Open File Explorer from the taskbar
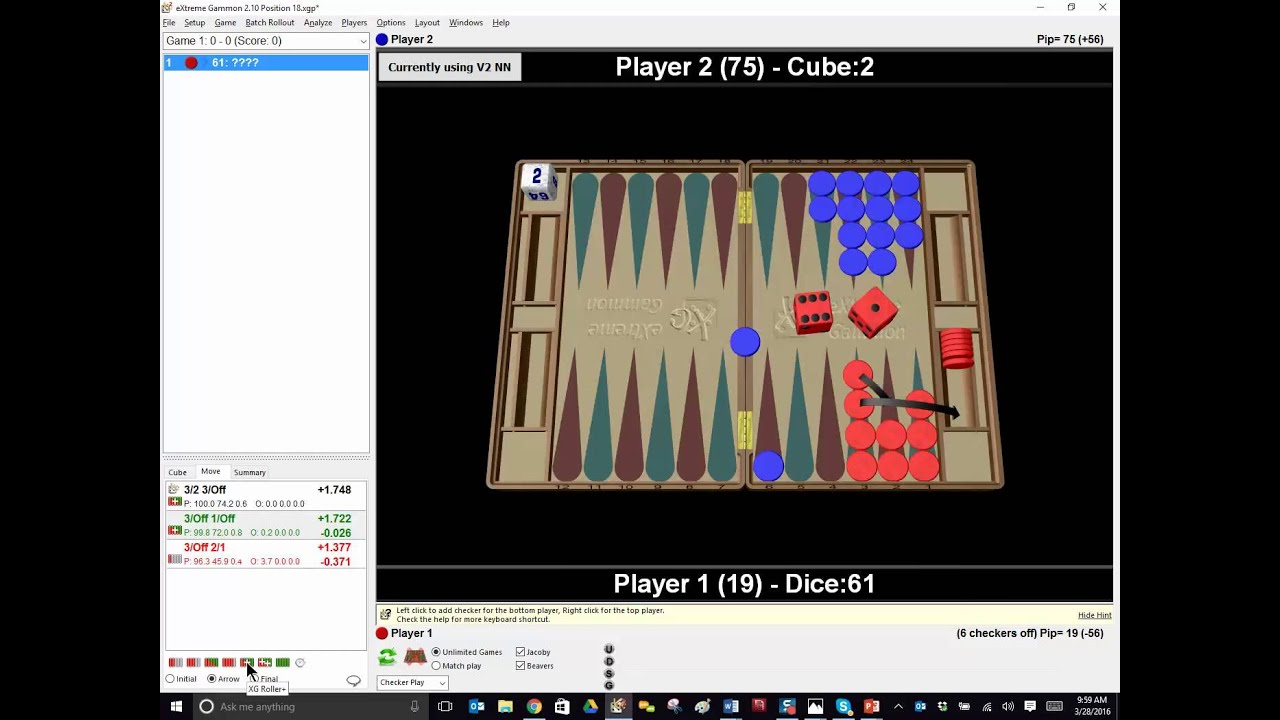The width and height of the screenshot is (1280, 720). [505, 706]
